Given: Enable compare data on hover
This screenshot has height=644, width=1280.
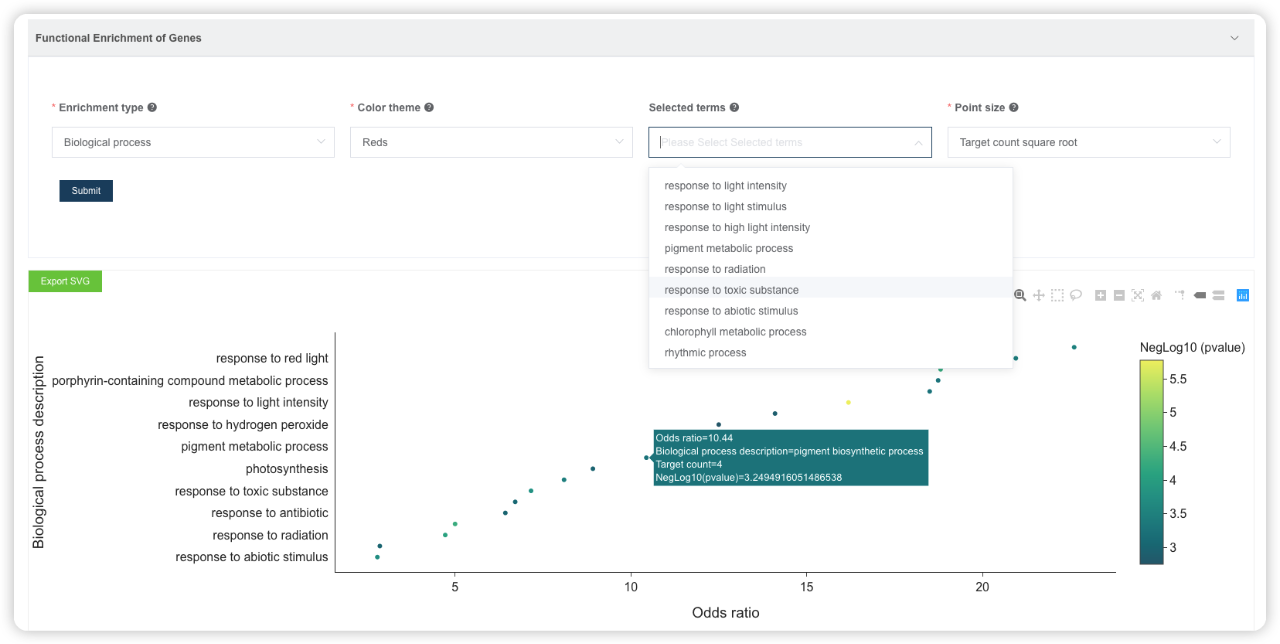Looking at the screenshot, I should click(1218, 295).
